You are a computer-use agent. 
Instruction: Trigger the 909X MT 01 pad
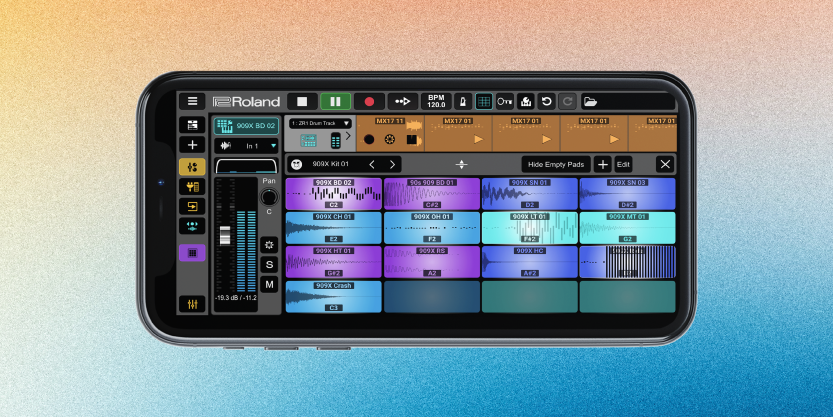pyautogui.click(x=627, y=228)
